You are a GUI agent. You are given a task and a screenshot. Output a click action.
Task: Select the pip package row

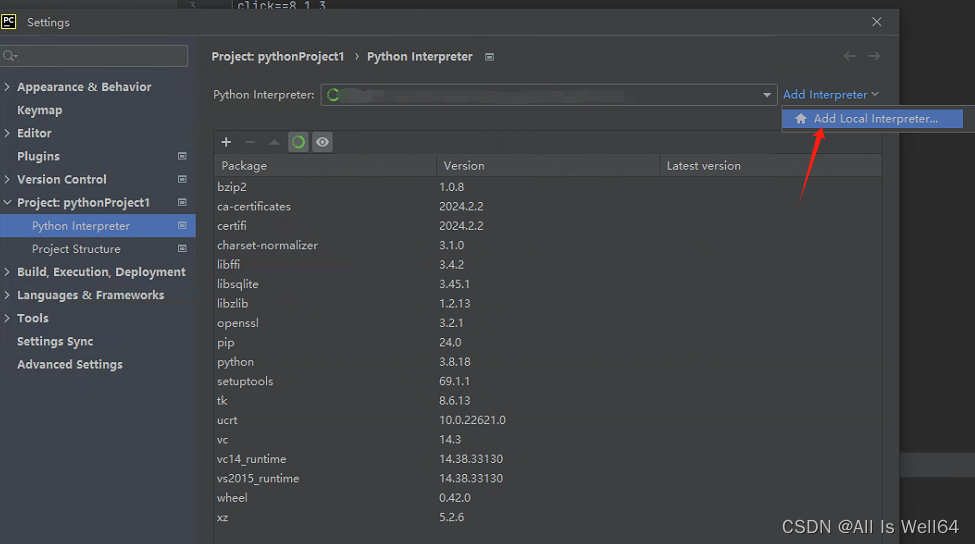[x=547, y=343]
